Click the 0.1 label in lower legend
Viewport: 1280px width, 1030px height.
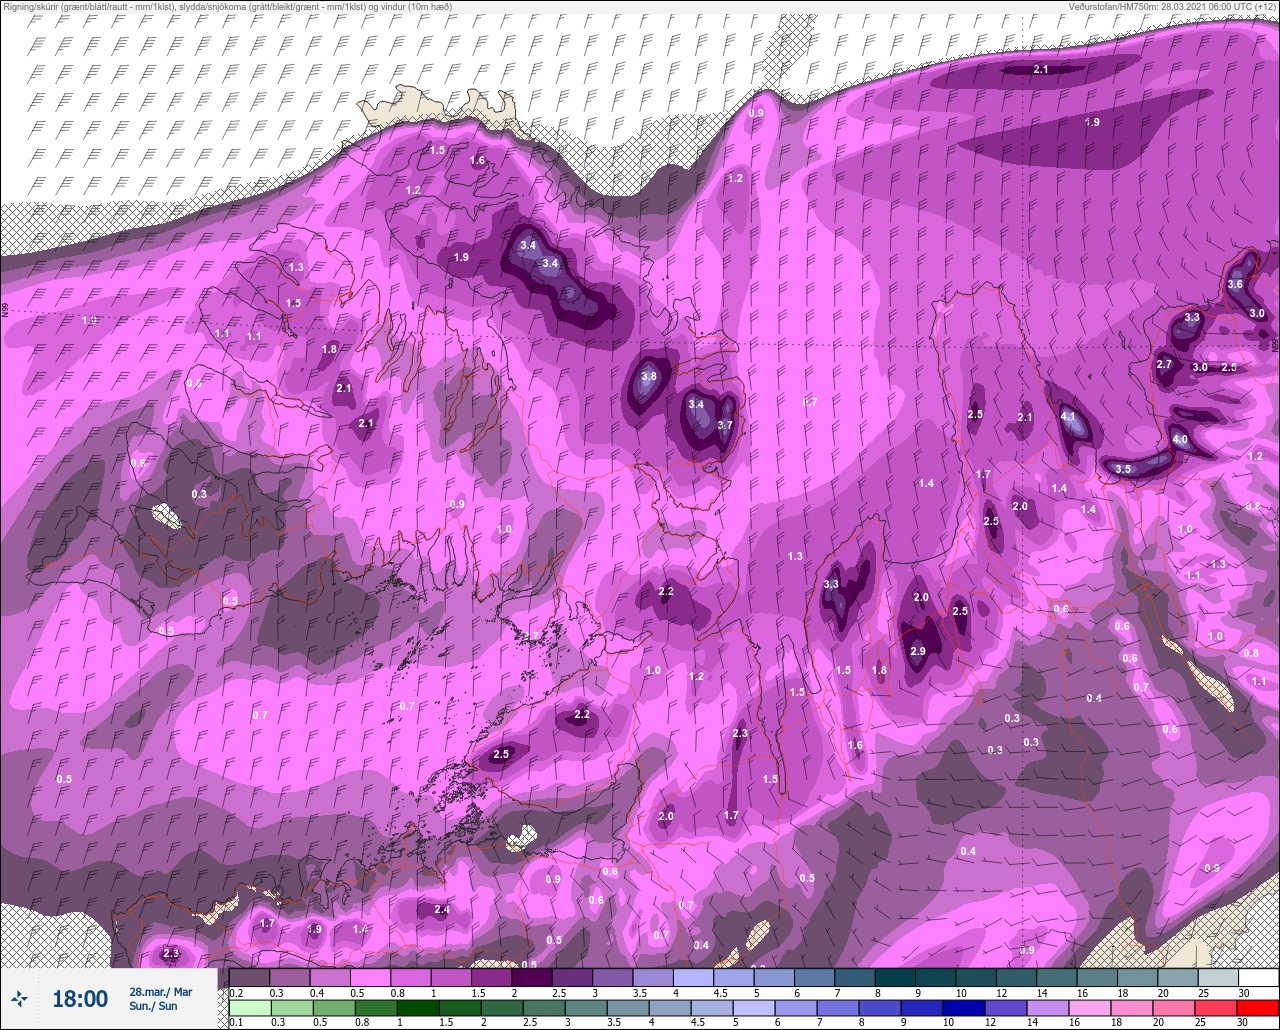236,1023
